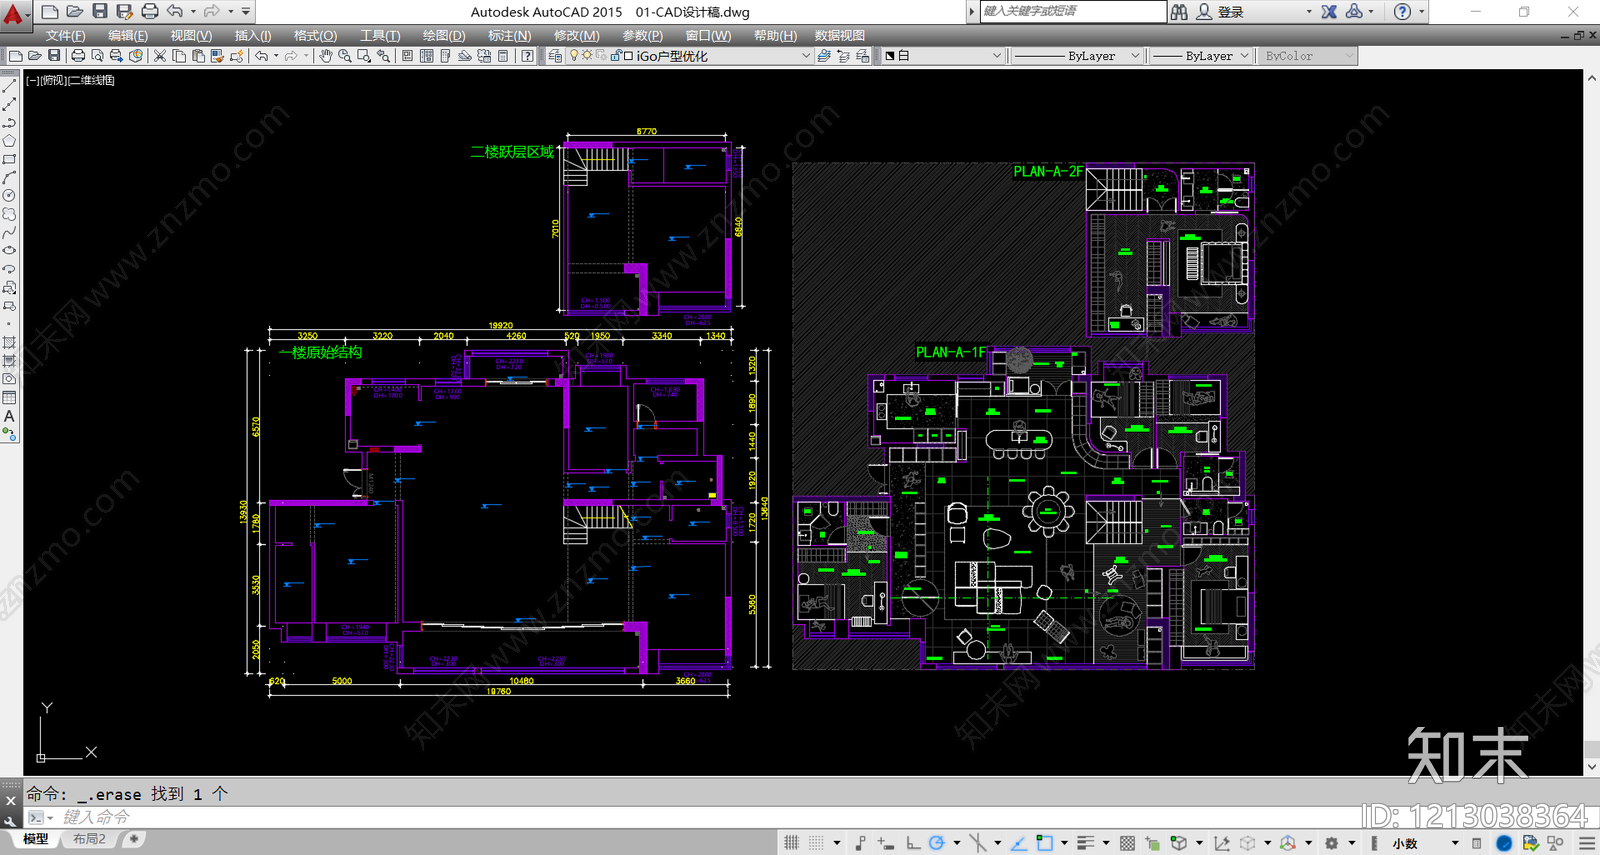
Task: Toggle the grid display in status bar
Action: pyautogui.click(x=792, y=843)
